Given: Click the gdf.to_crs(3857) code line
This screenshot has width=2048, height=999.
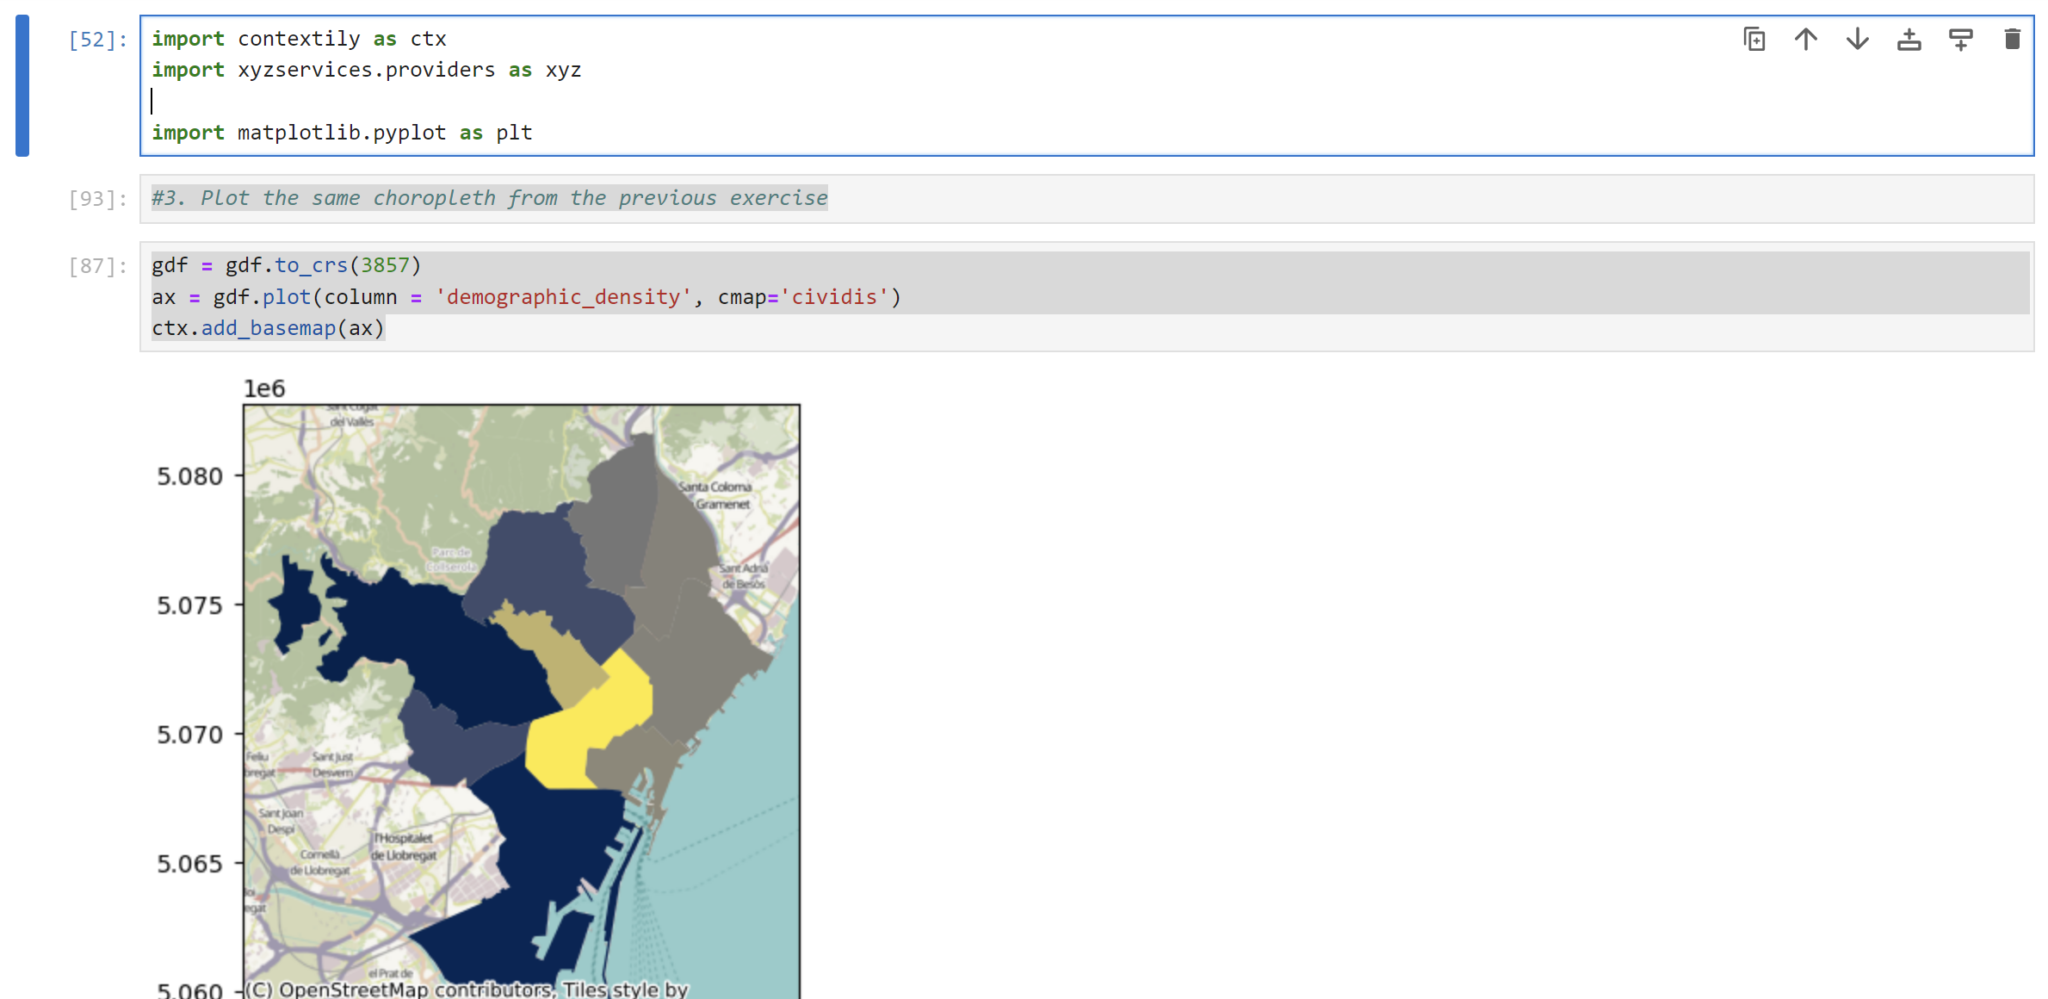Looking at the screenshot, I should tap(285, 265).
